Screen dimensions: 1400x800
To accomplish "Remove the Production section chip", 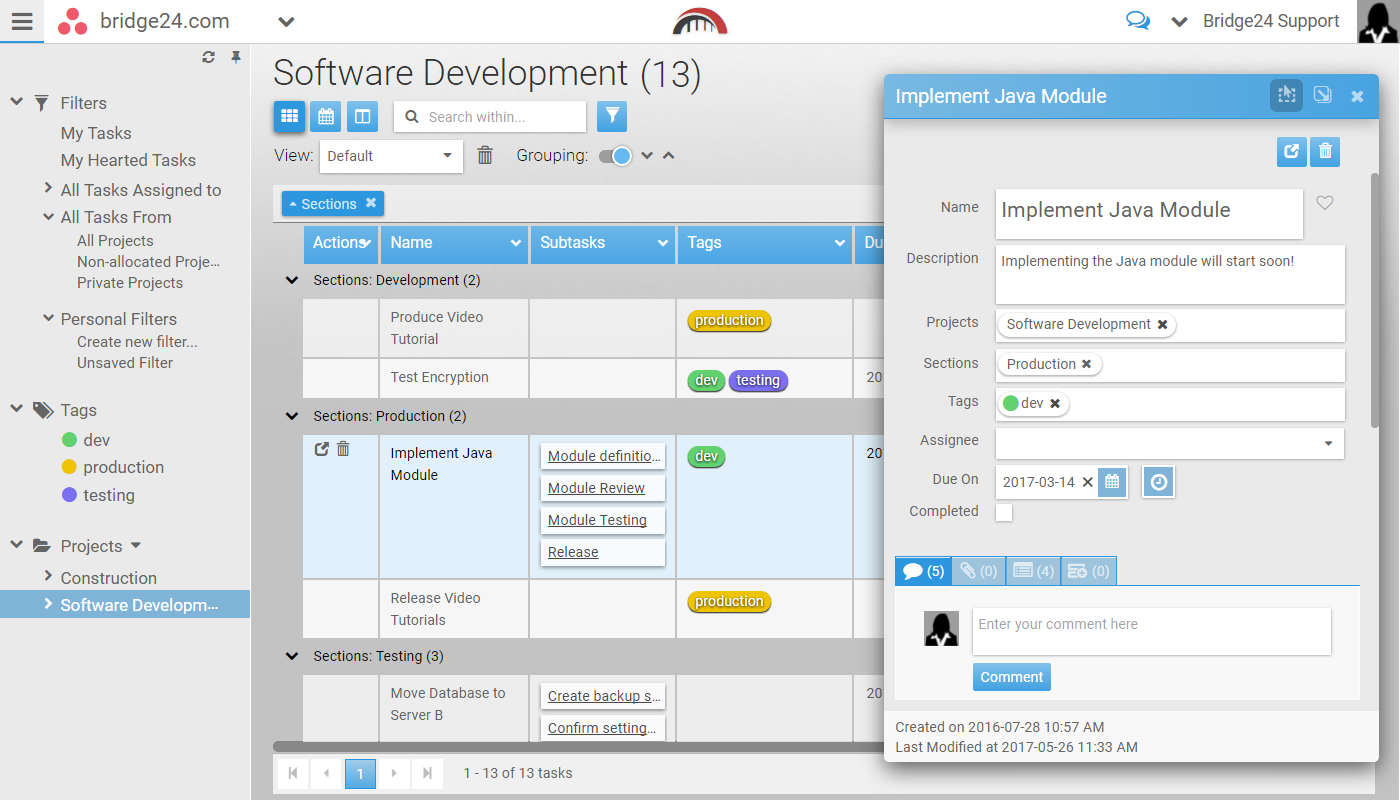I will pos(1086,364).
